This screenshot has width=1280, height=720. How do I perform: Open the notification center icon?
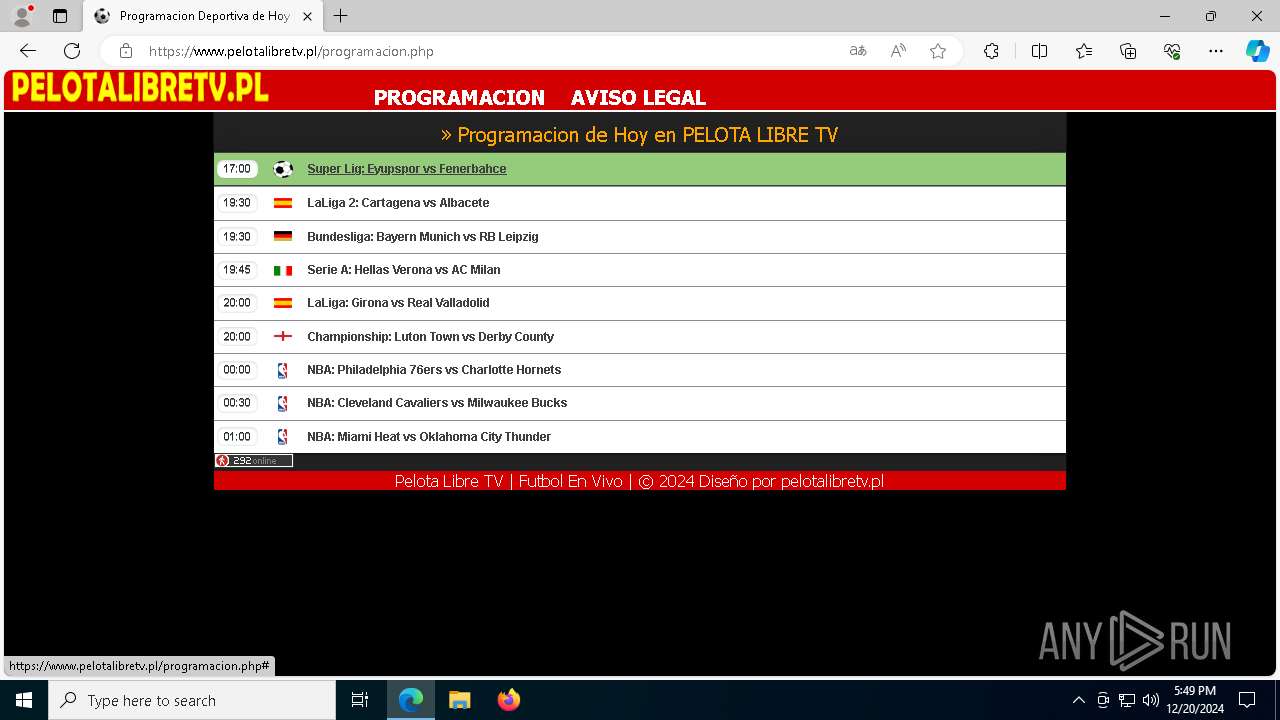(x=1247, y=700)
